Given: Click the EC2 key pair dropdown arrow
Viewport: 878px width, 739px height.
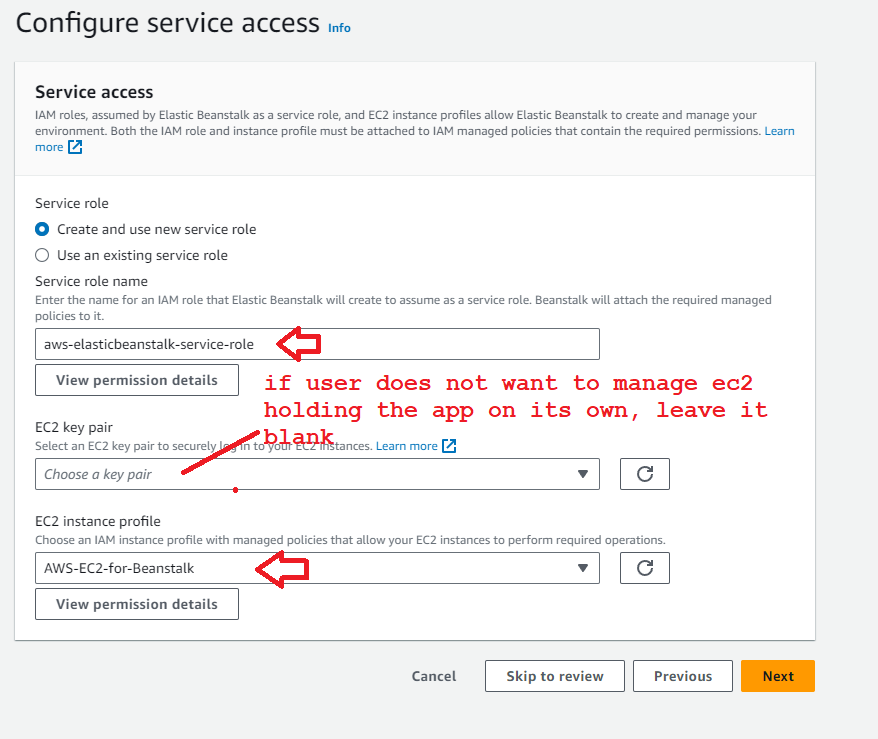Looking at the screenshot, I should click(583, 474).
